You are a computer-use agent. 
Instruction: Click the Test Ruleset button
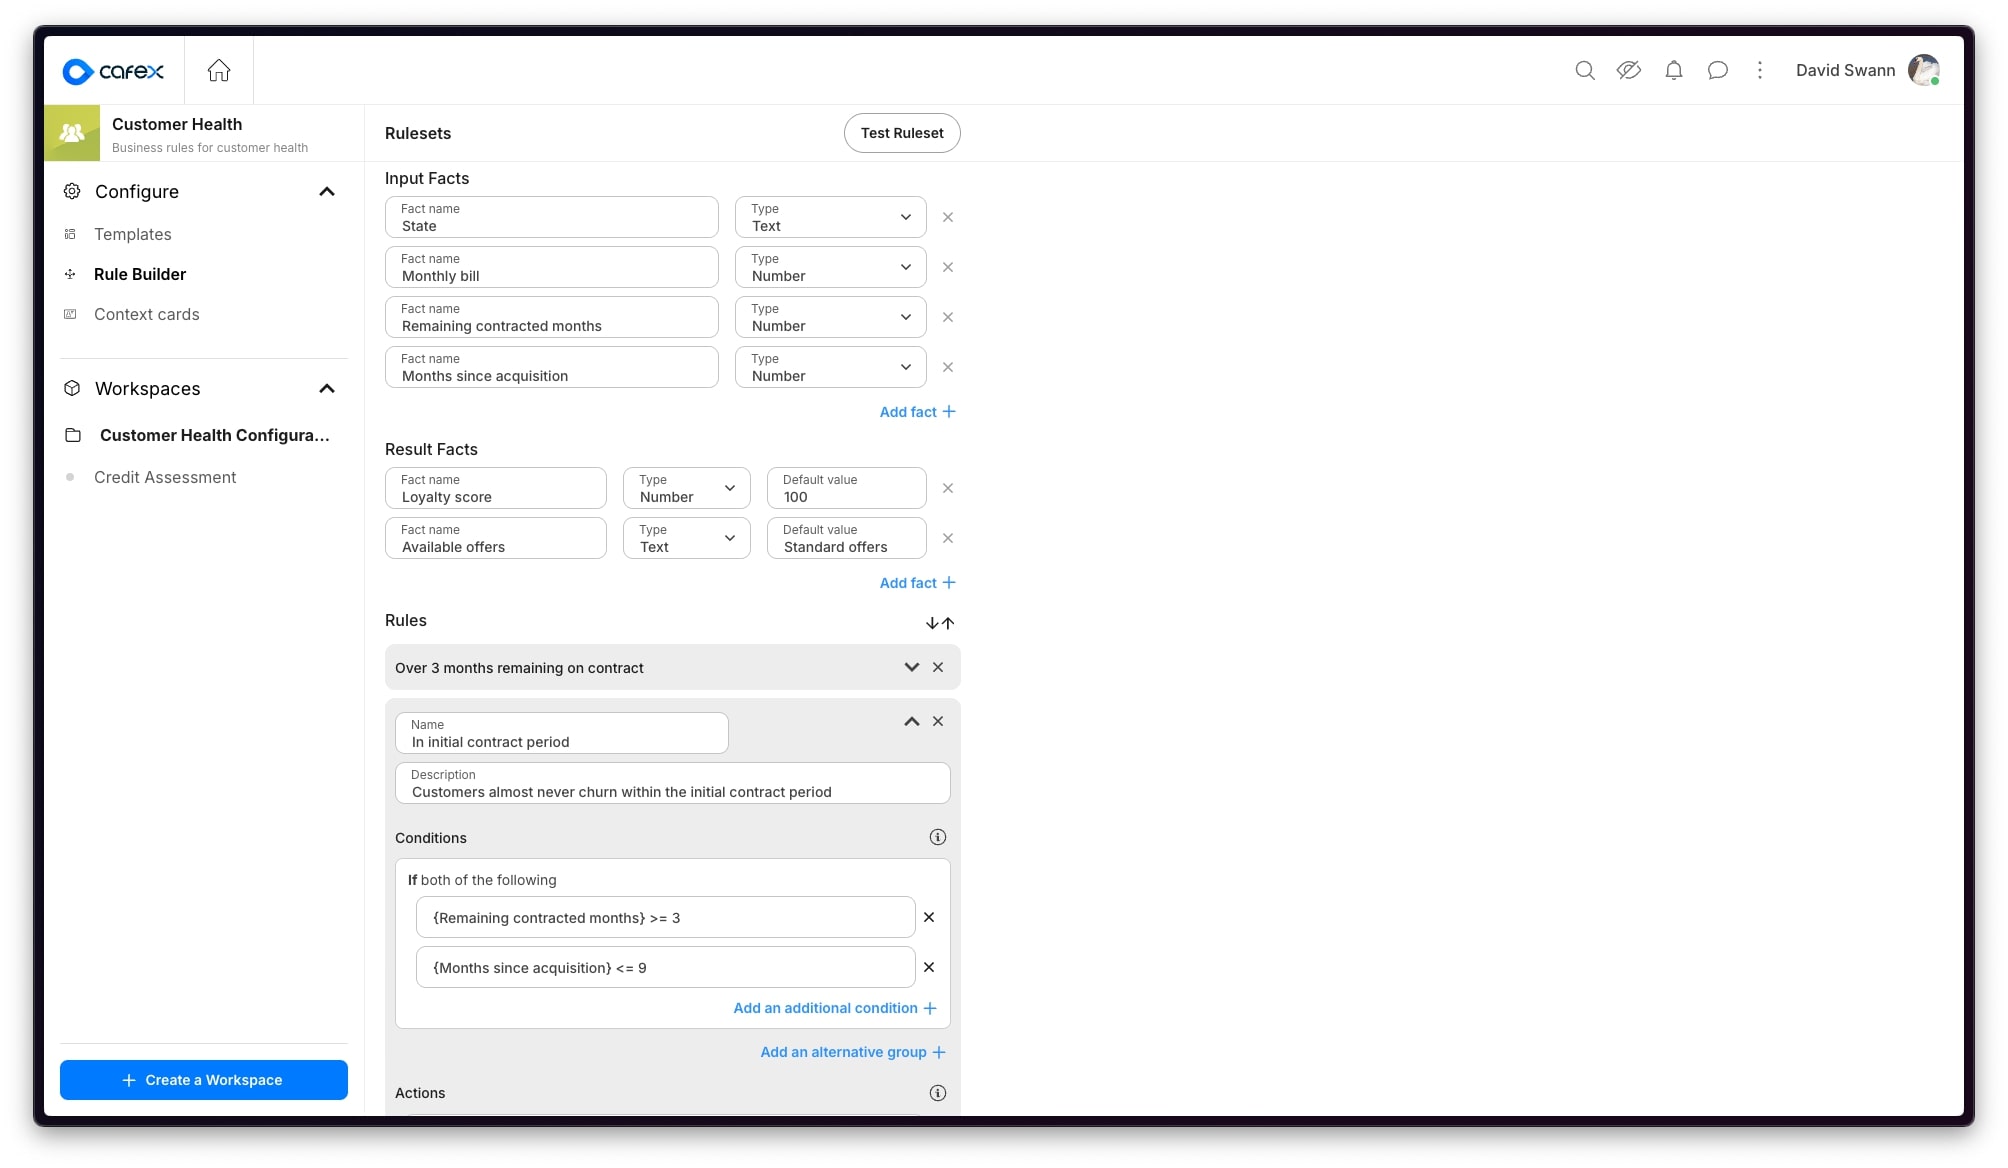pyautogui.click(x=901, y=133)
